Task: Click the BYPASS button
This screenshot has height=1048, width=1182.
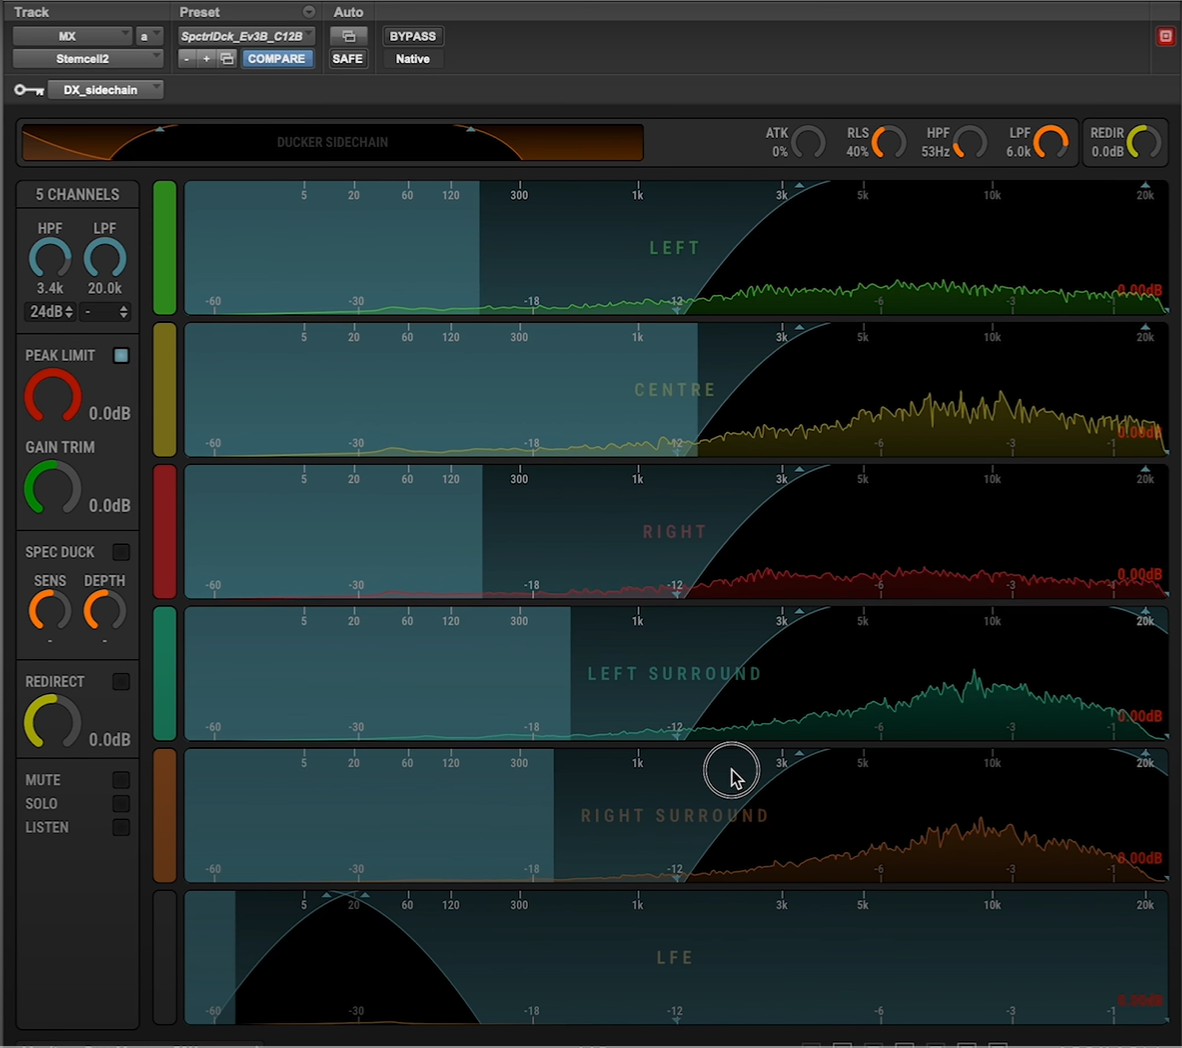Action: (x=412, y=36)
